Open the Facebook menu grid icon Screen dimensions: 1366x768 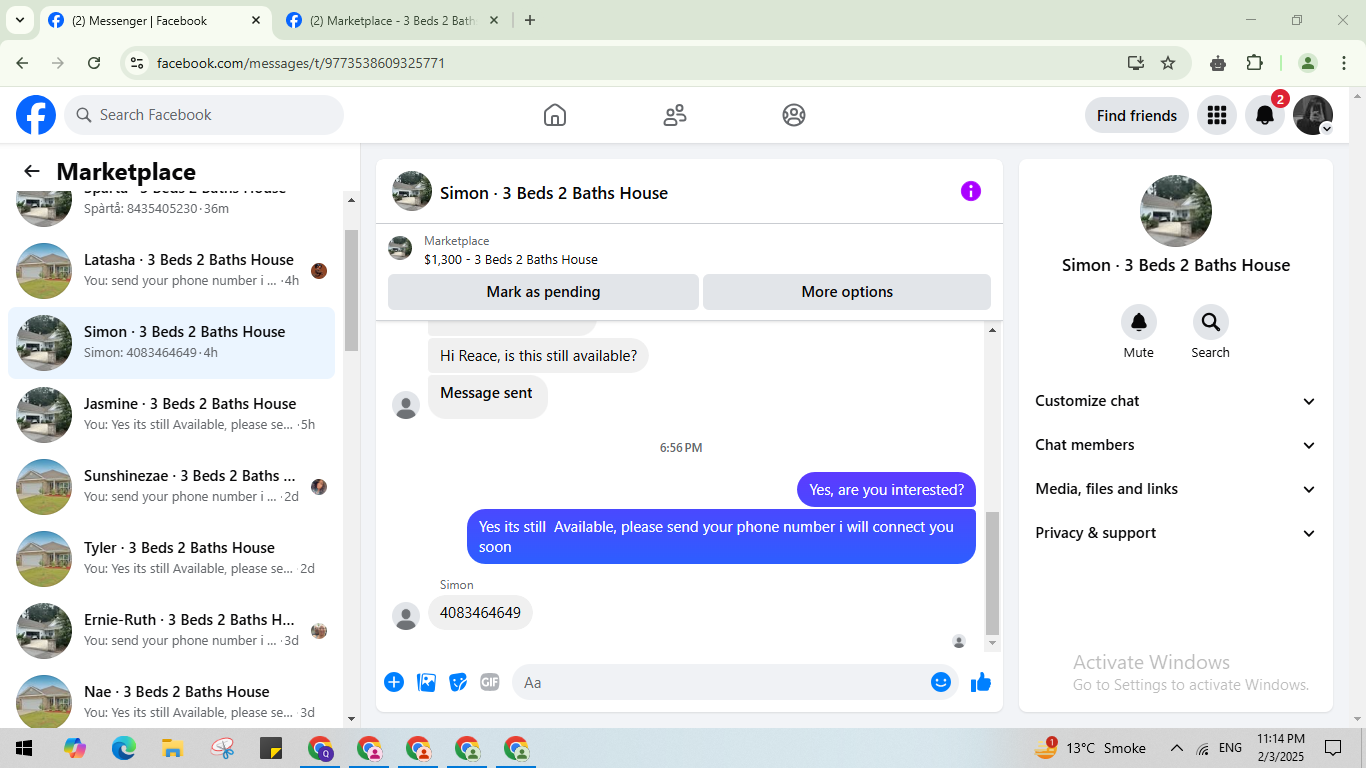(1217, 115)
